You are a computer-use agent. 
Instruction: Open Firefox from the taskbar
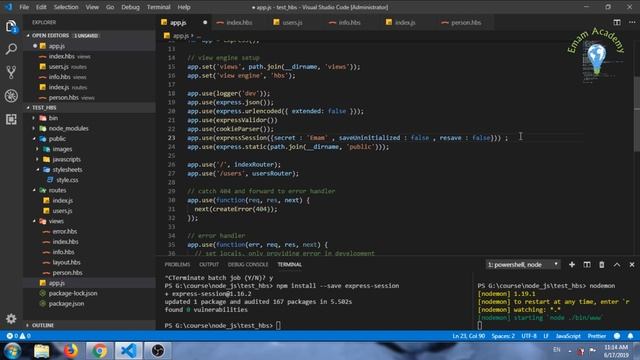(70, 351)
